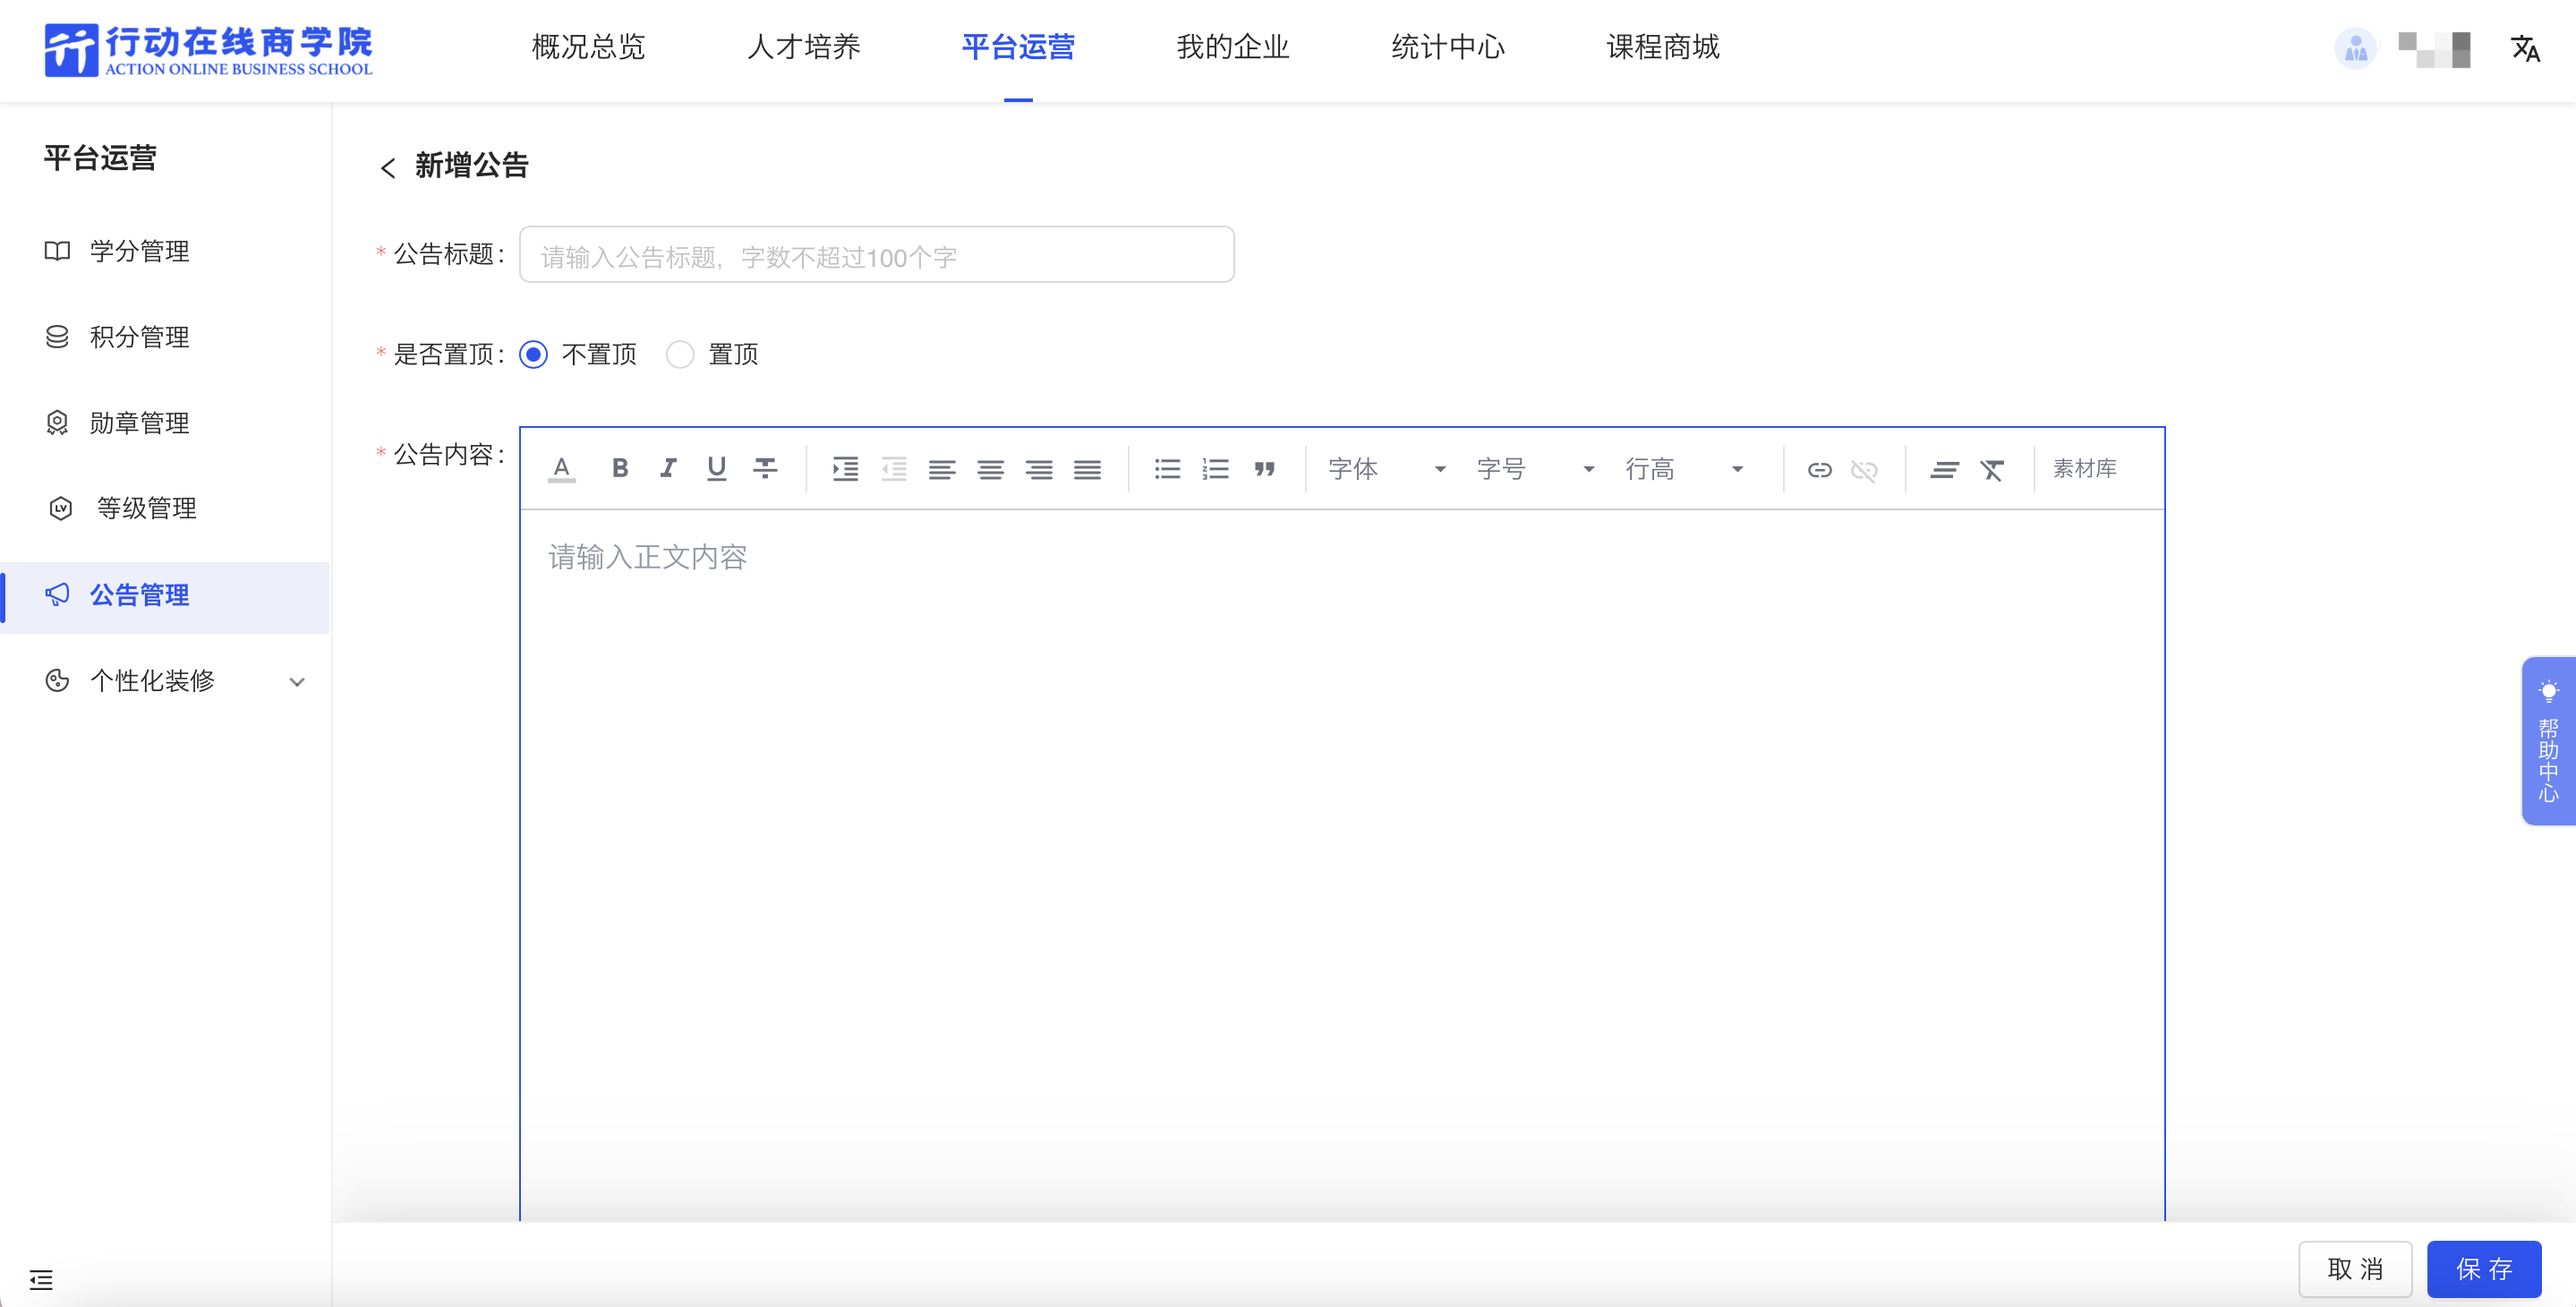
Task: Focus the 公告标题 input field
Action: tap(877, 255)
